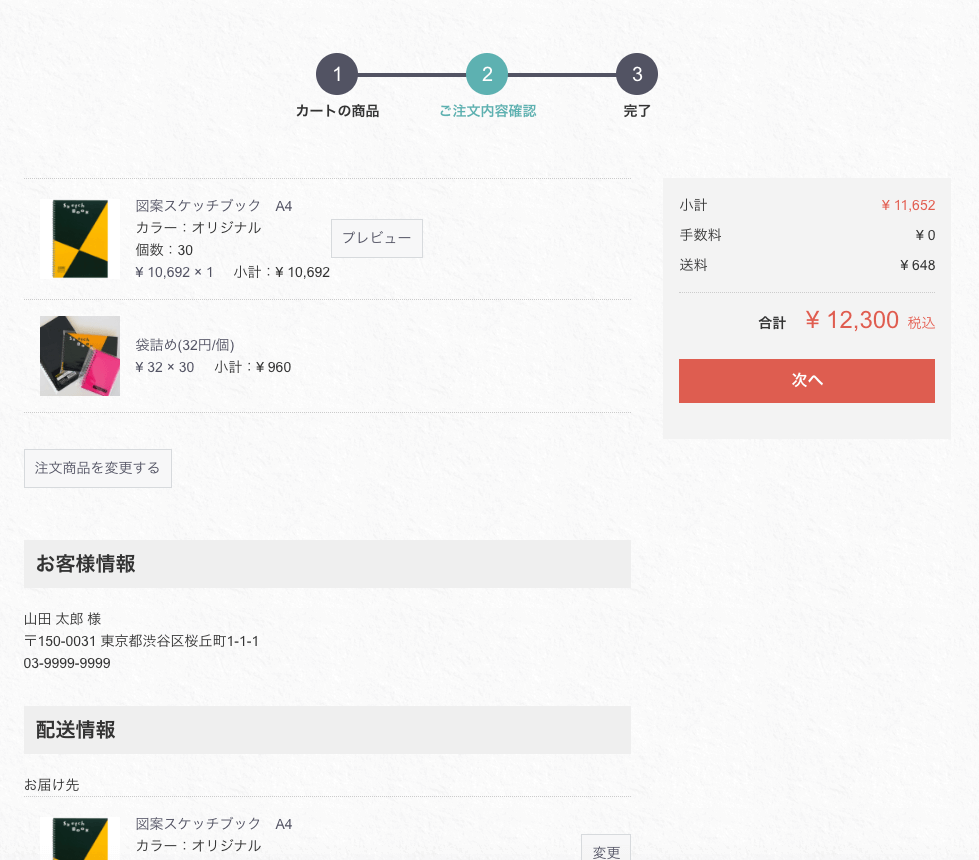The height and width of the screenshot is (860, 979).
Task: Click the お客様情報 section heading
Action: point(86,564)
